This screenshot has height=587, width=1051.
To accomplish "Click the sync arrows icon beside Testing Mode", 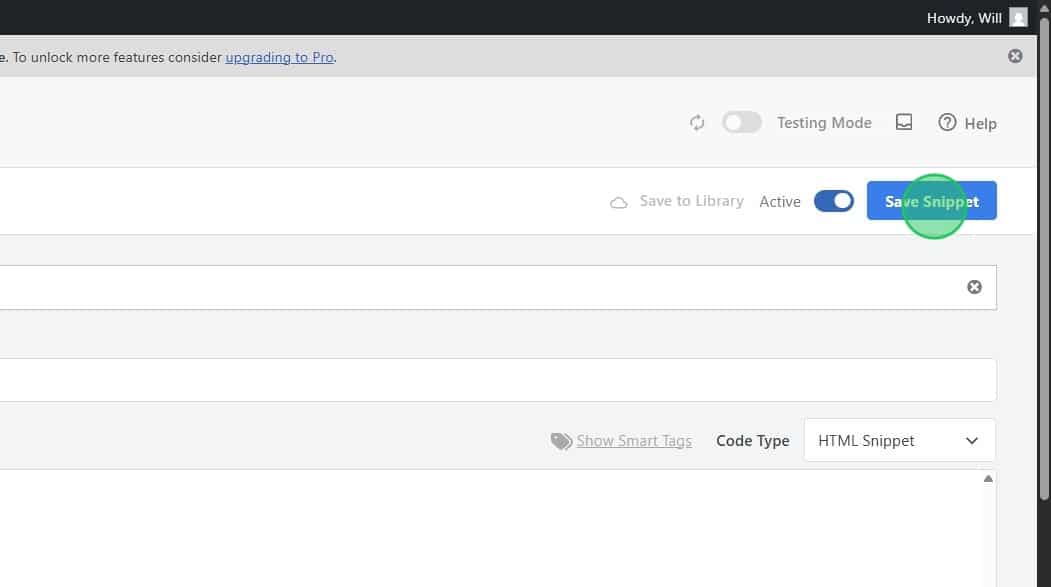I will click(x=697, y=123).
